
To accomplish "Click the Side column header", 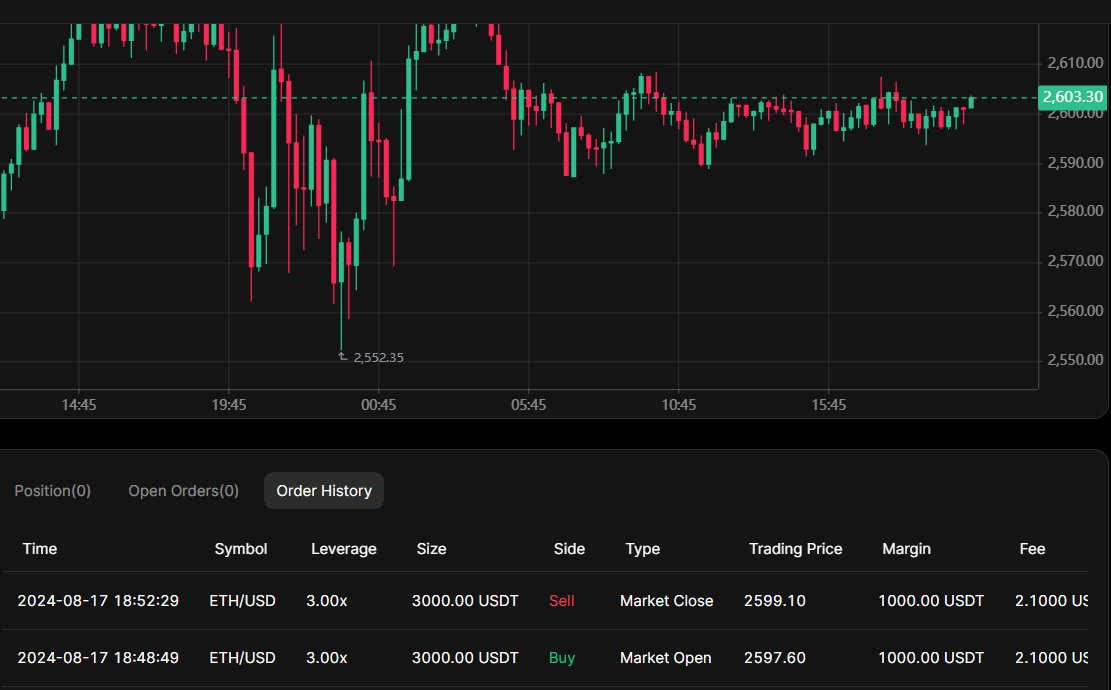I will (x=569, y=548).
